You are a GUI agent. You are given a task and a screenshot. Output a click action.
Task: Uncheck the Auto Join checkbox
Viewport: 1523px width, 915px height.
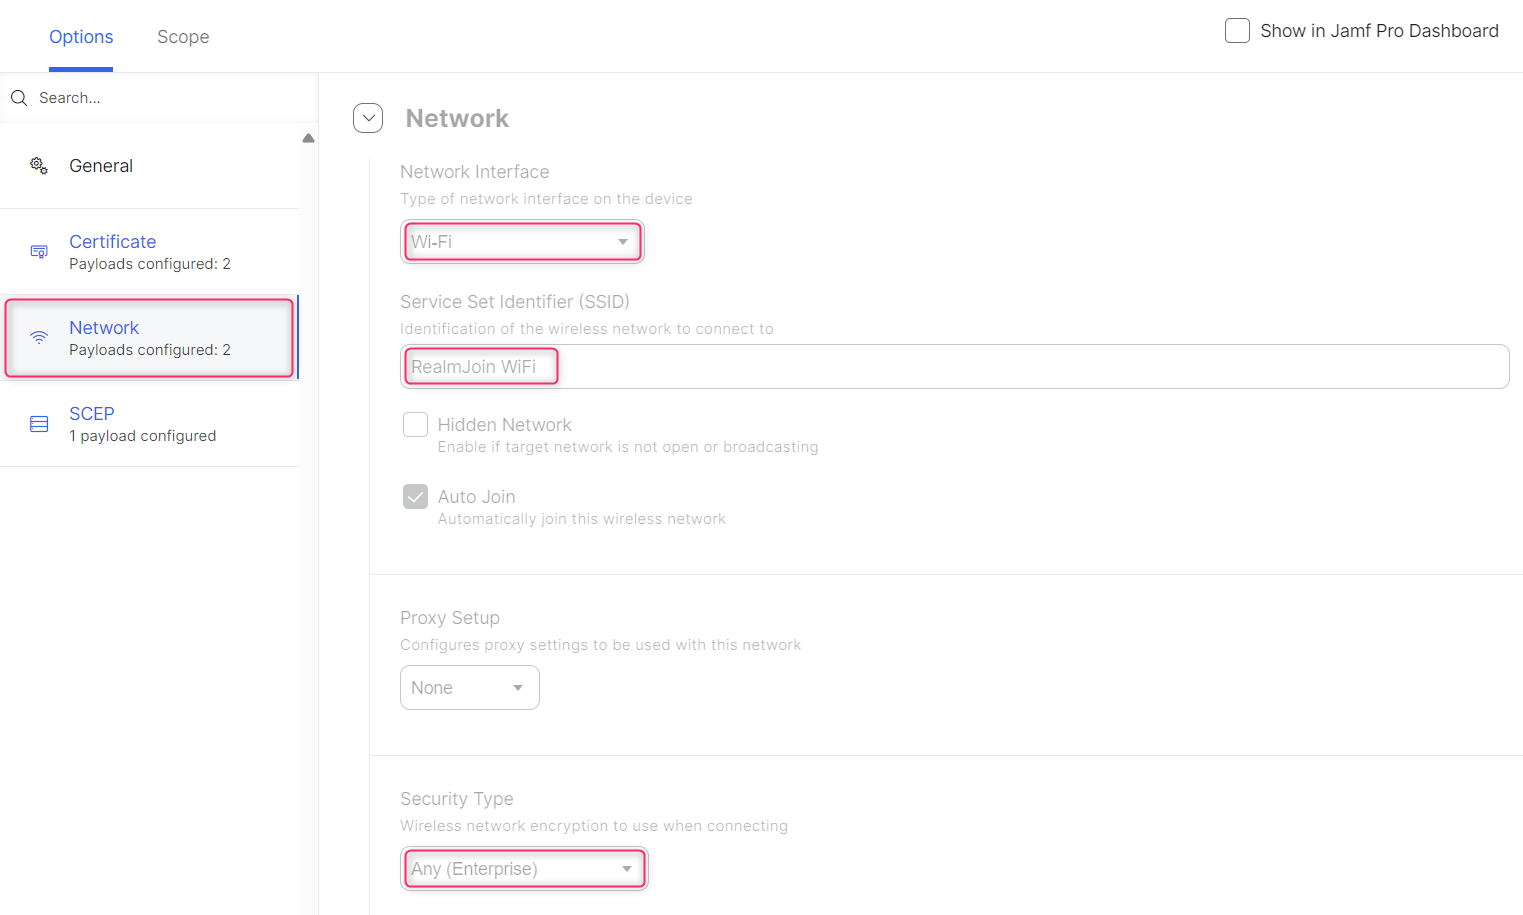(415, 497)
